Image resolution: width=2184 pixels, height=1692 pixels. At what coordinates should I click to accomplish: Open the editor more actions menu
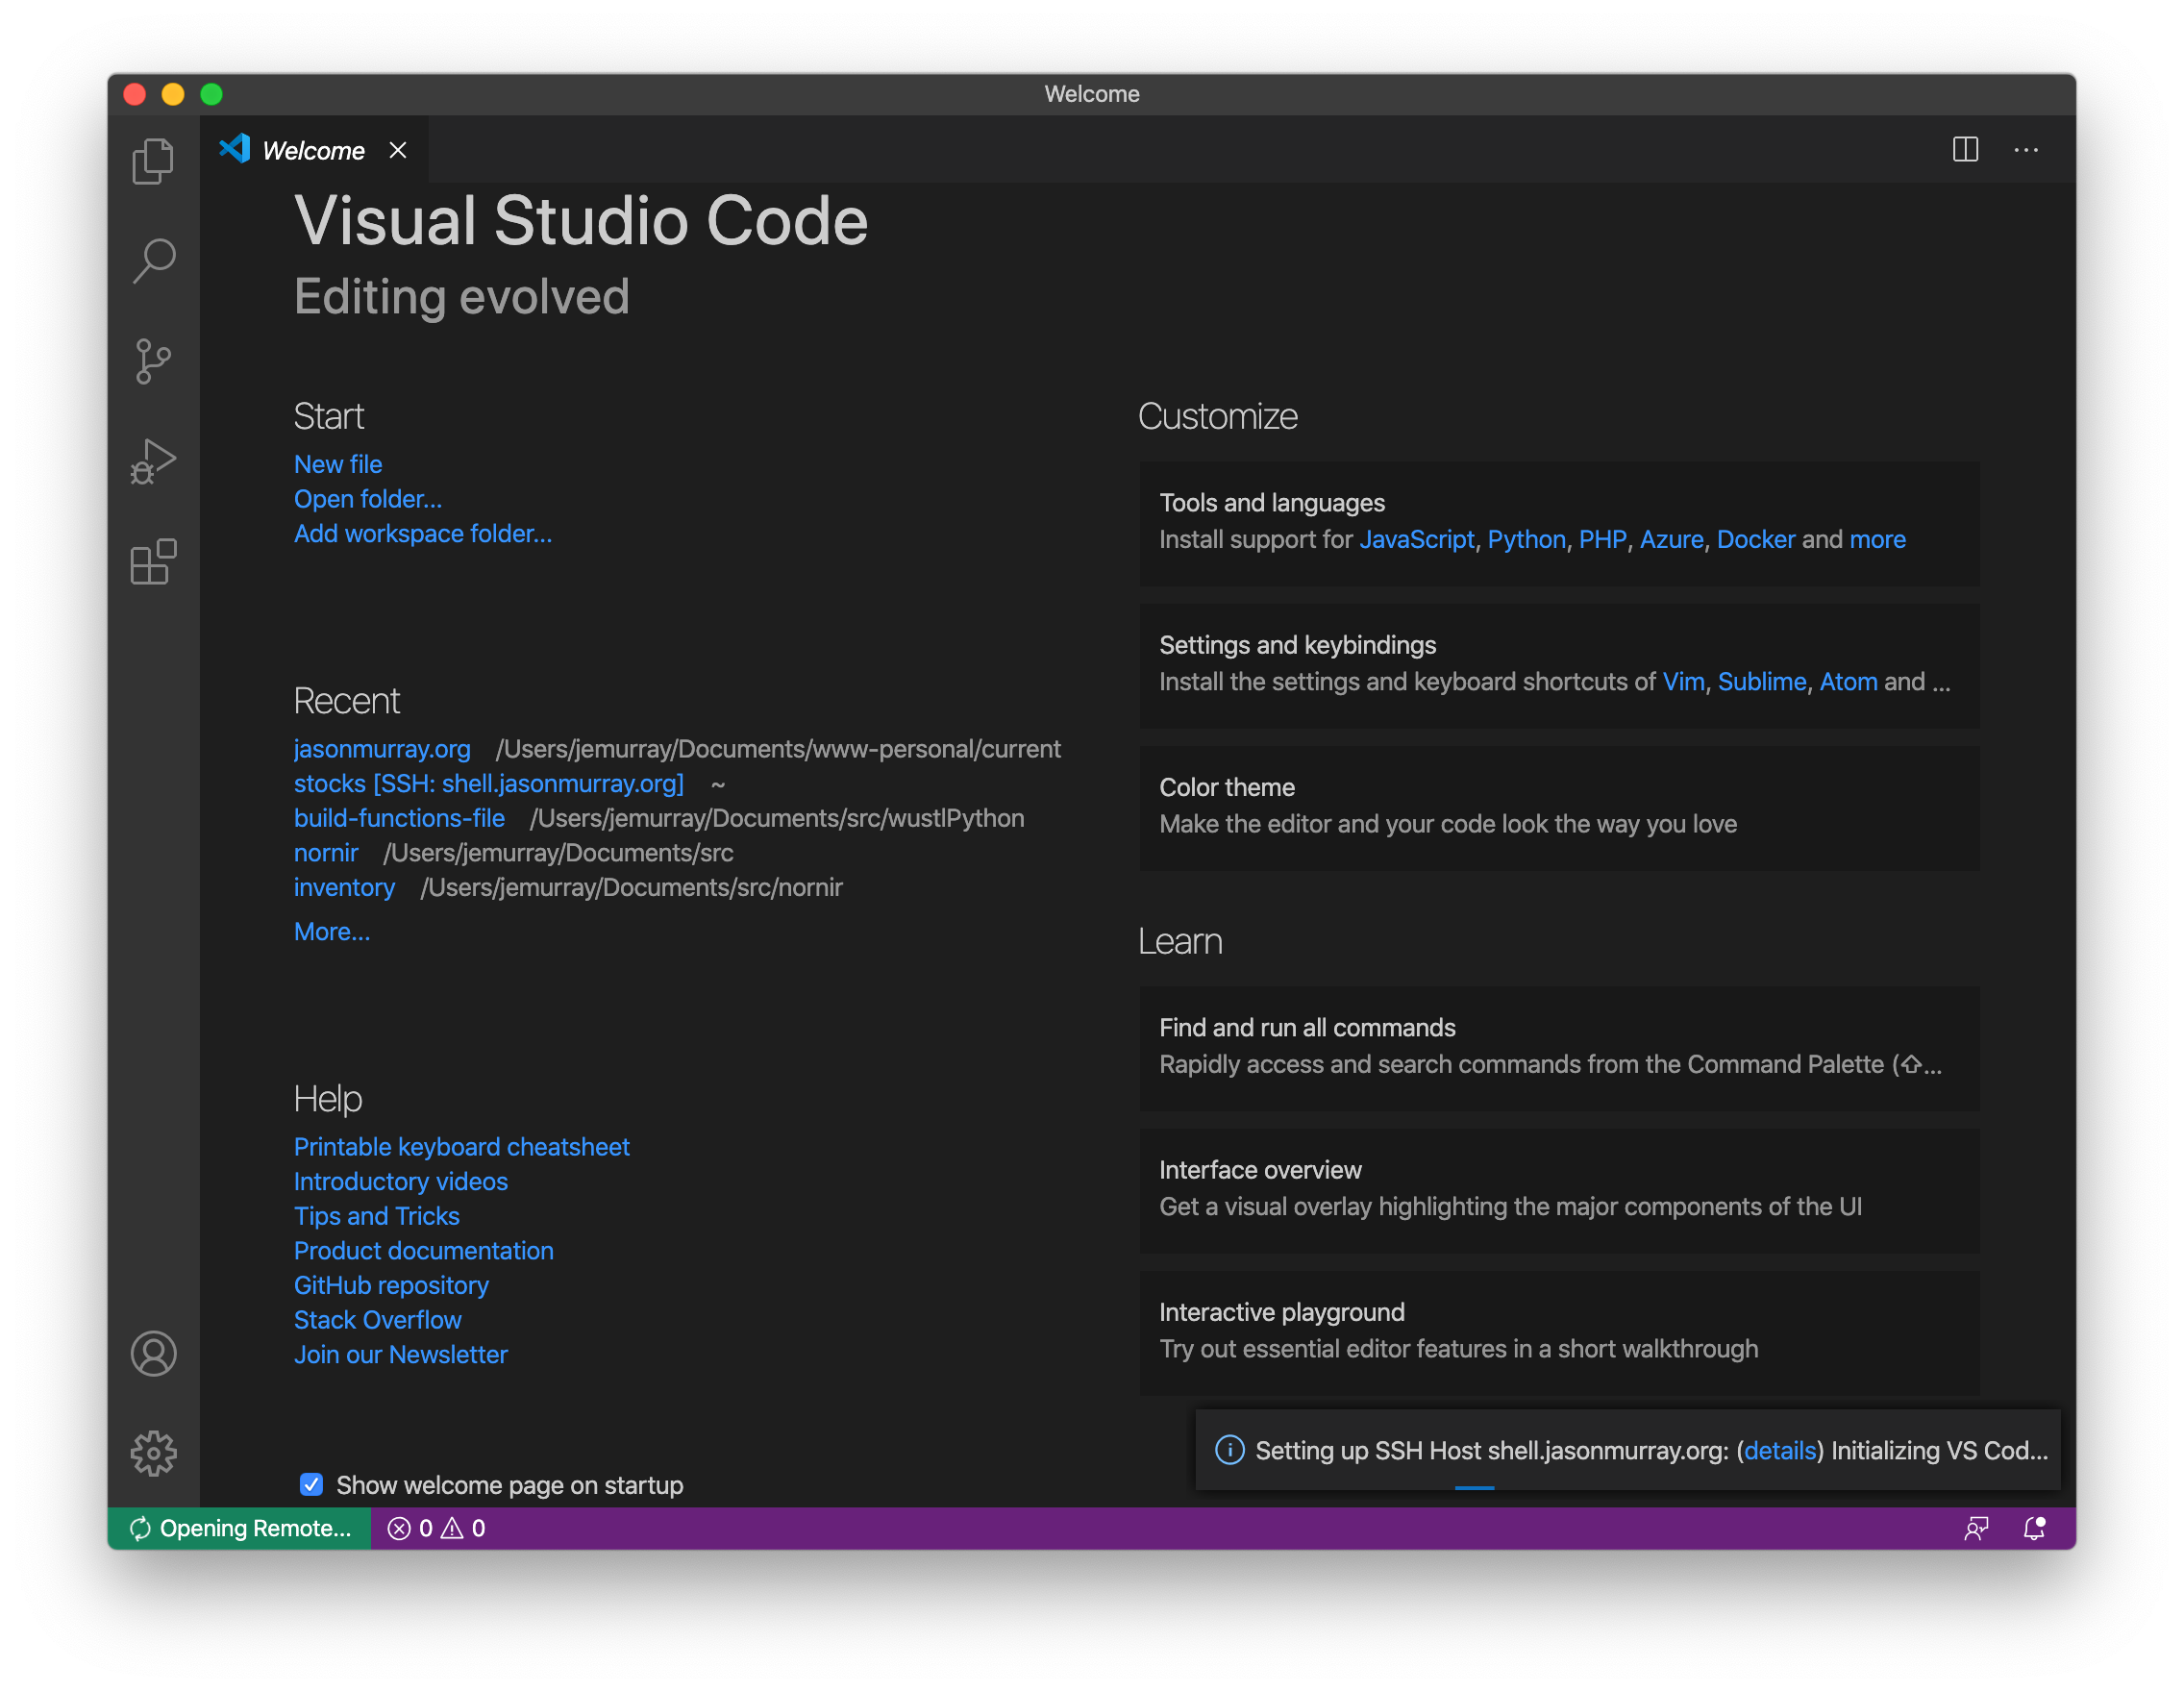point(2026,150)
